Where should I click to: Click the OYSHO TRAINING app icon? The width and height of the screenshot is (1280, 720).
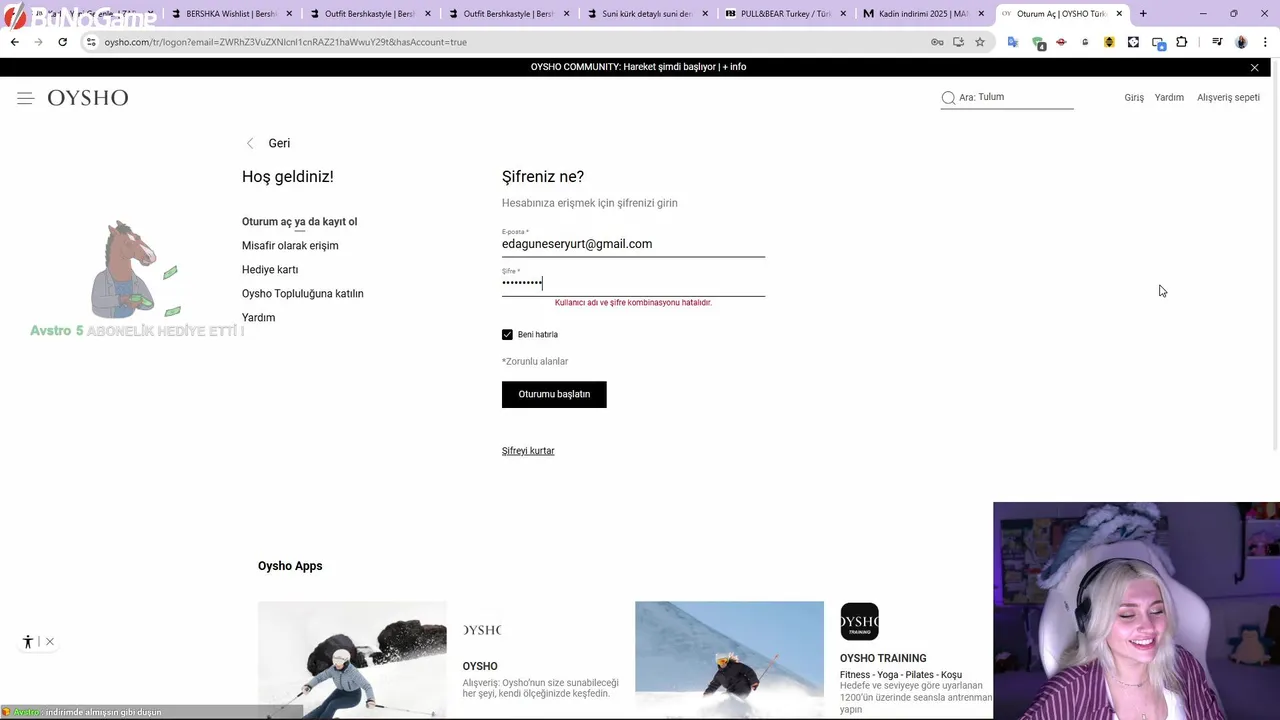coord(859,622)
